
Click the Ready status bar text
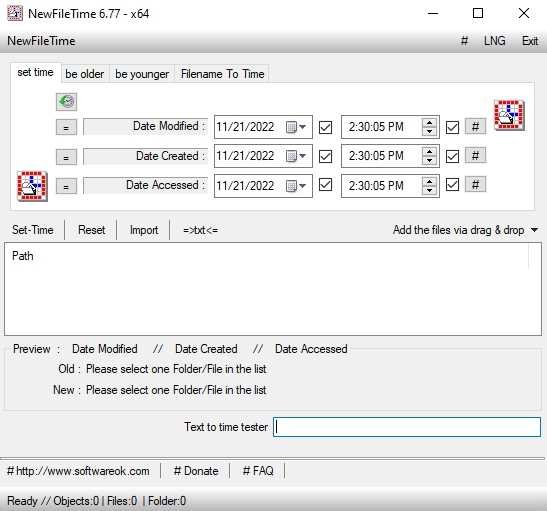[x=97, y=501]
